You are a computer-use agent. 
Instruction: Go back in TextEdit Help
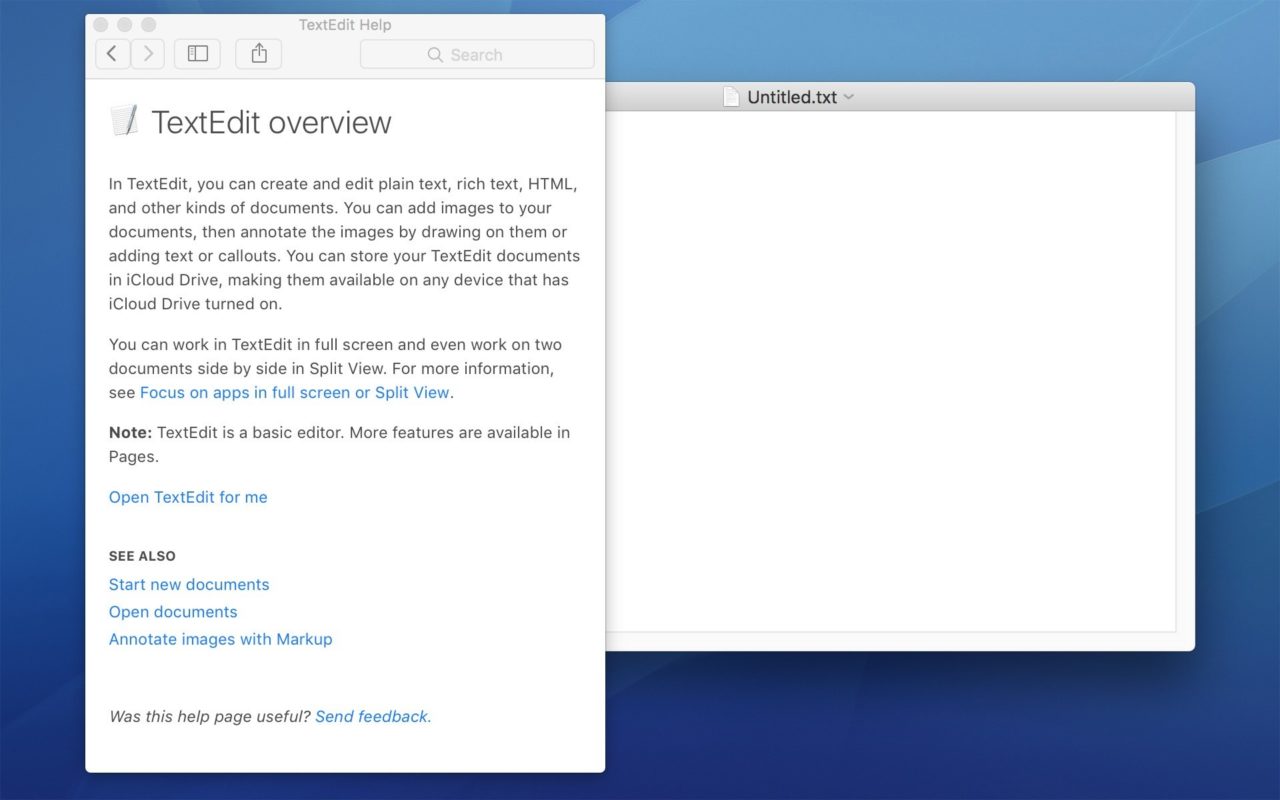click(112, 54)
